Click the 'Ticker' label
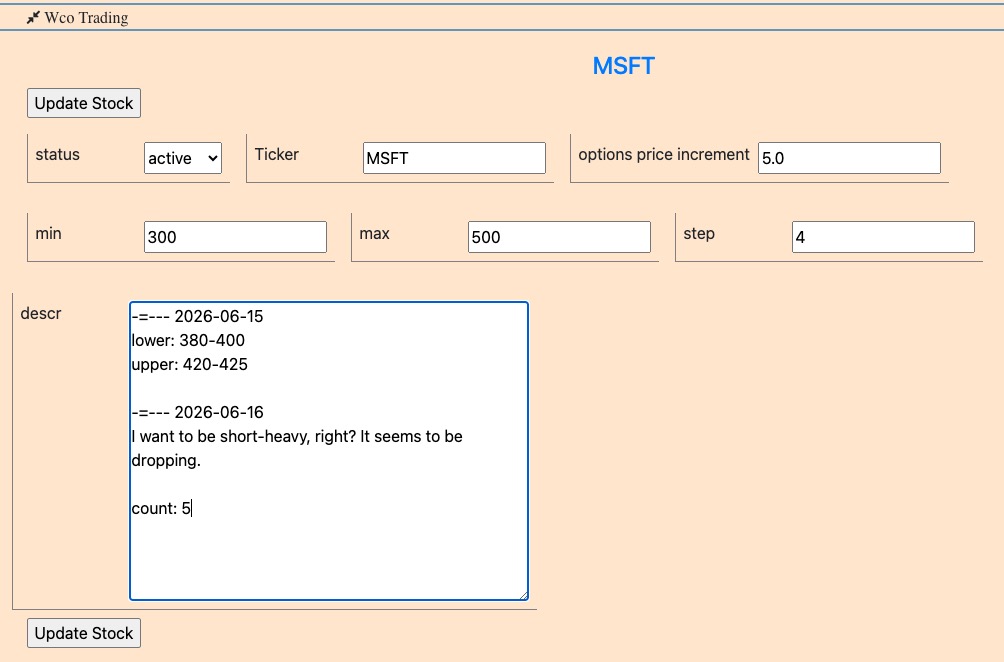The width and height of the screenshot is (1004, 662). tap(277, 154)
